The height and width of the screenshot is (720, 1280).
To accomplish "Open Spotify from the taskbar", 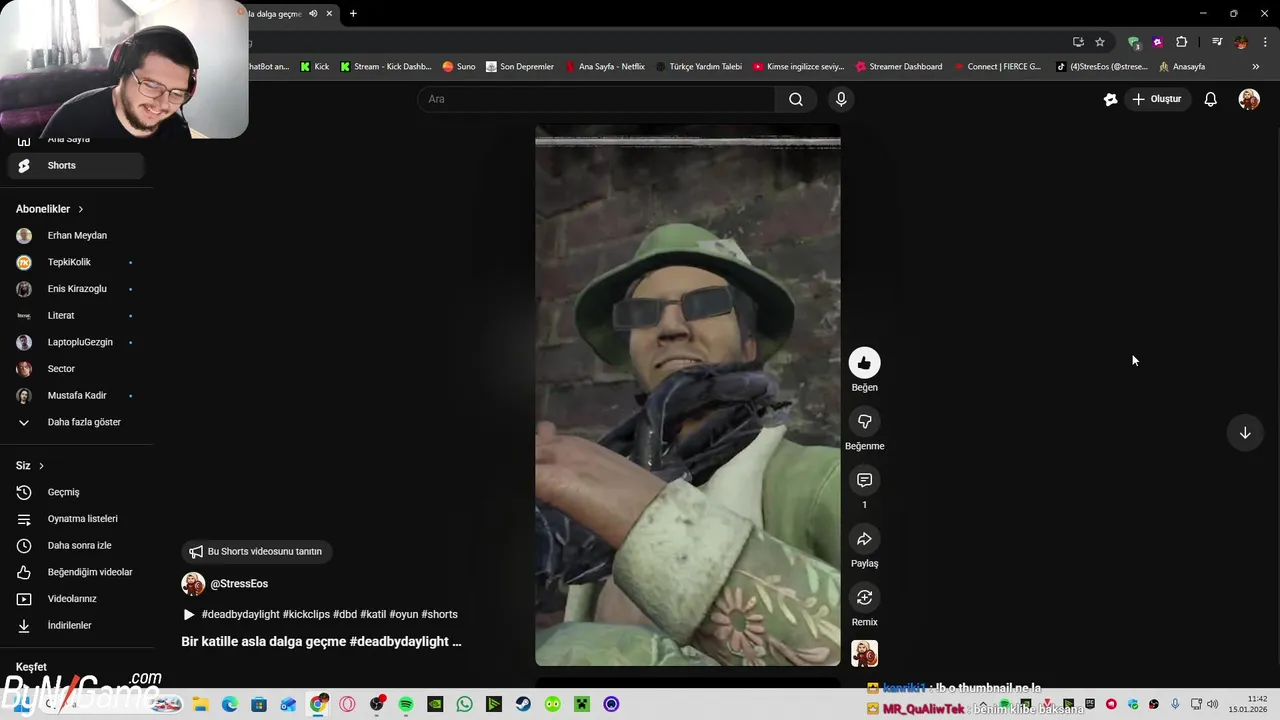I will pos(406,705).
